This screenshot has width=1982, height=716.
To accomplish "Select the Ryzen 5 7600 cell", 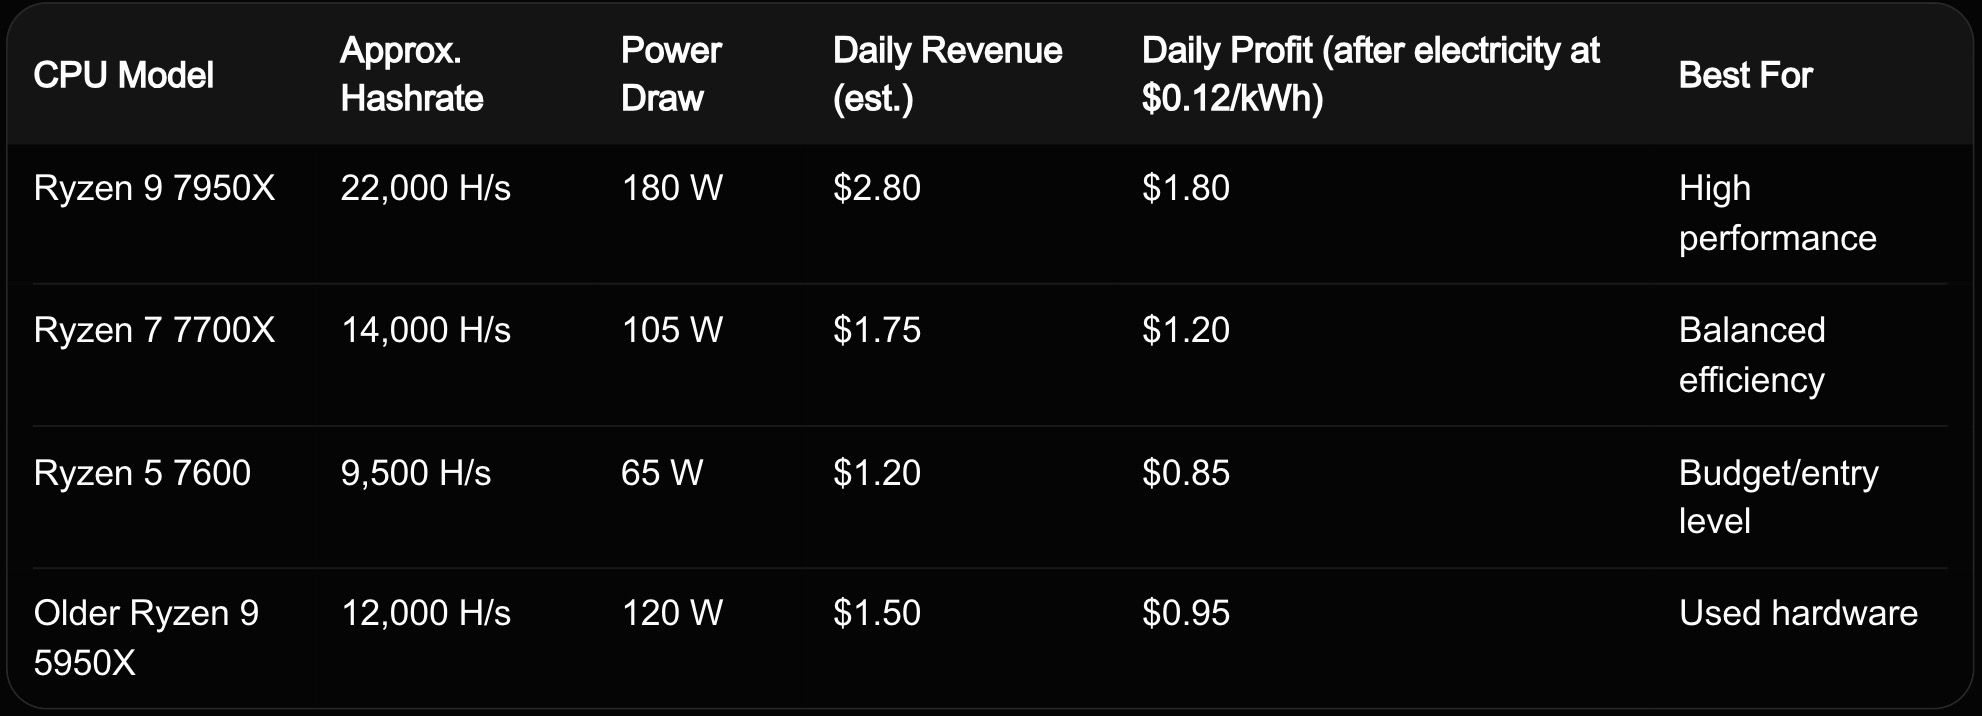I will tap(142, 472).
